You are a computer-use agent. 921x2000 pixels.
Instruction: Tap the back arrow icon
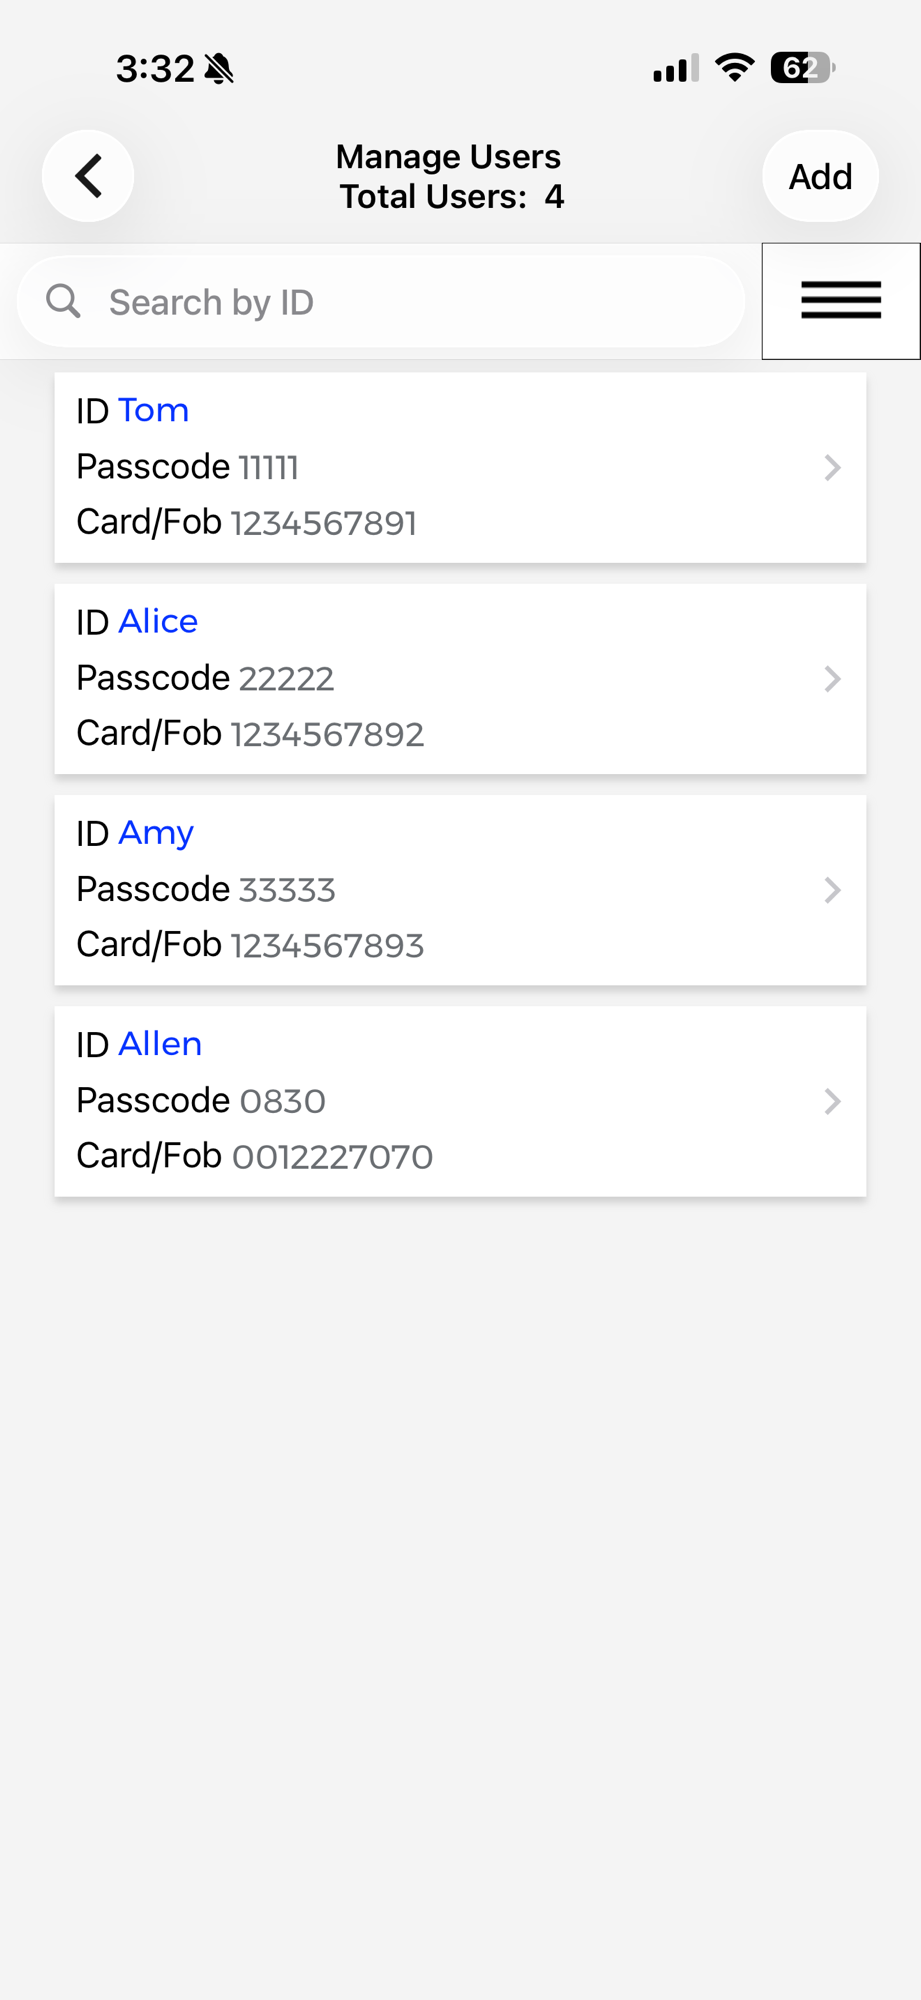88,176
